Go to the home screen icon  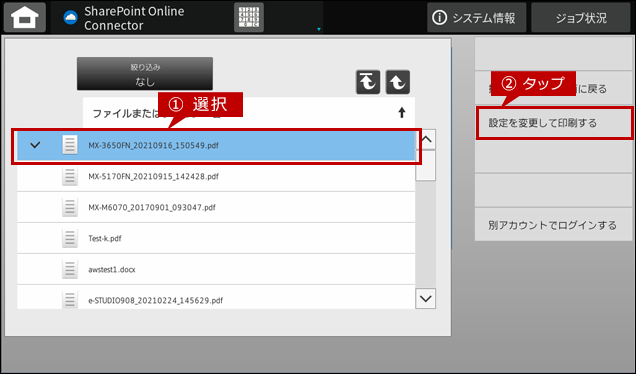pos(25,17)
